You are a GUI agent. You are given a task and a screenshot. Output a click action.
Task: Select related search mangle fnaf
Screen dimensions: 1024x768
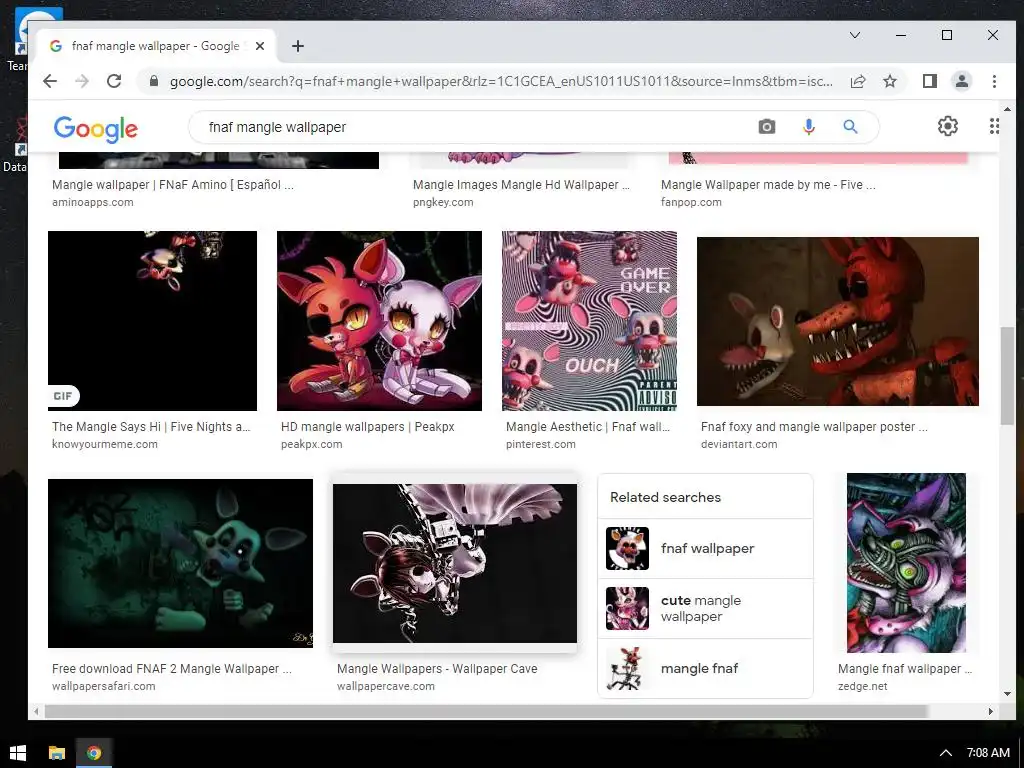(x=705, y=668)
